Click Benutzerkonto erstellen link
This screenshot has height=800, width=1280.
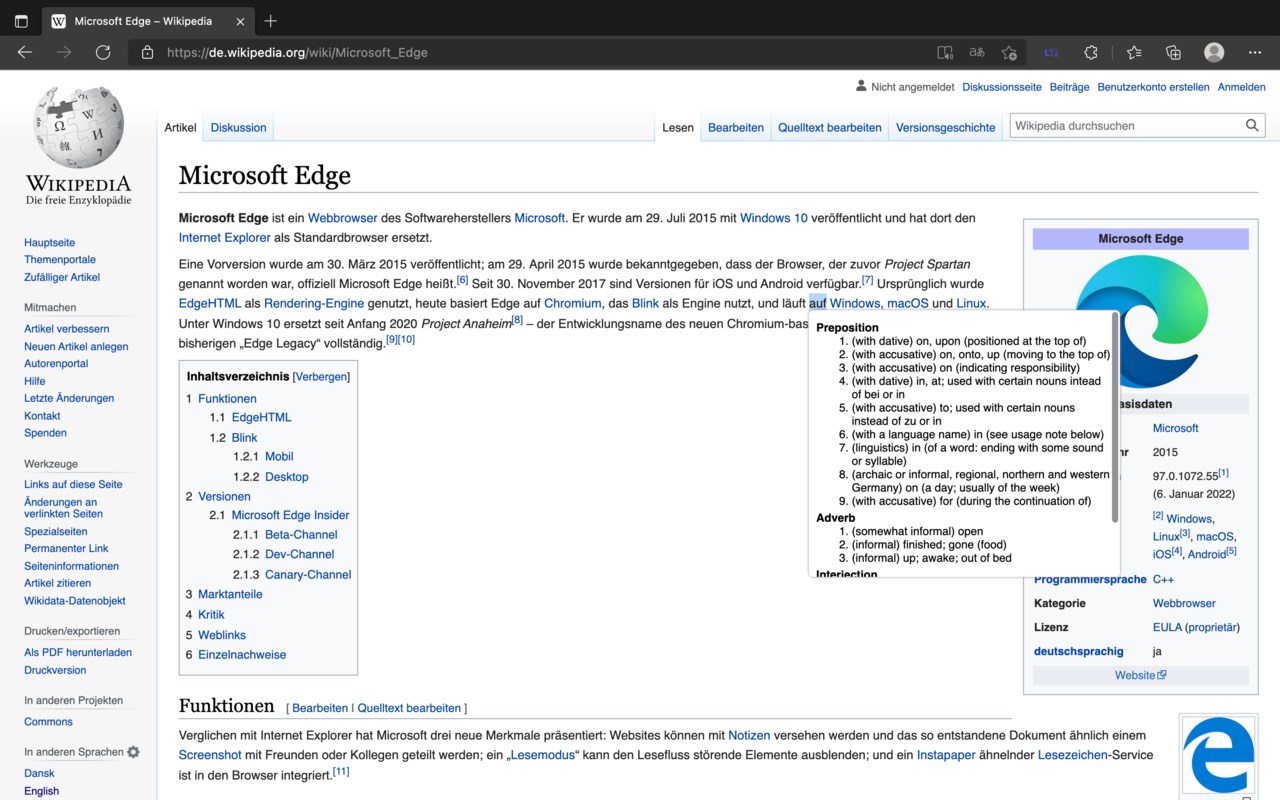(1153, 87)
